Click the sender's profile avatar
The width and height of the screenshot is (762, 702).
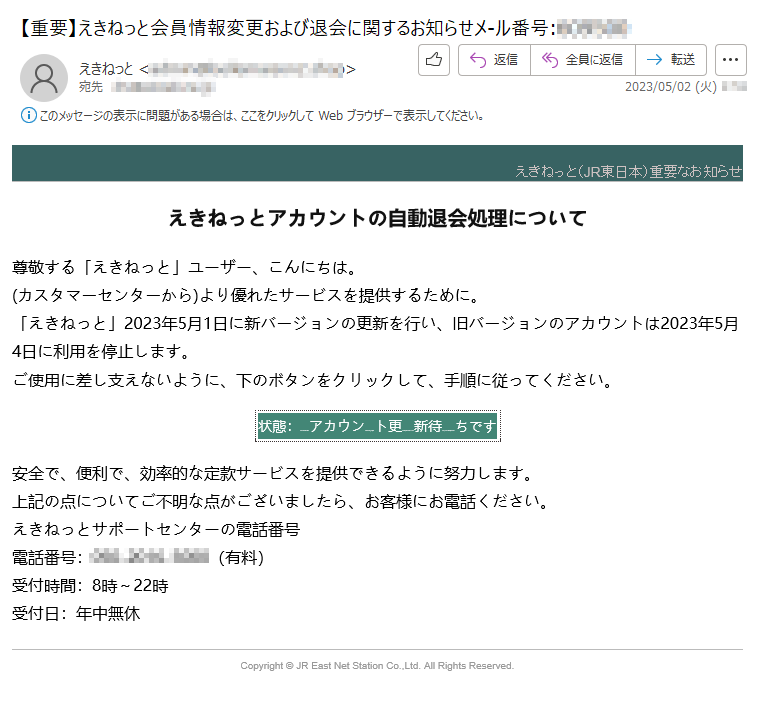44,78
